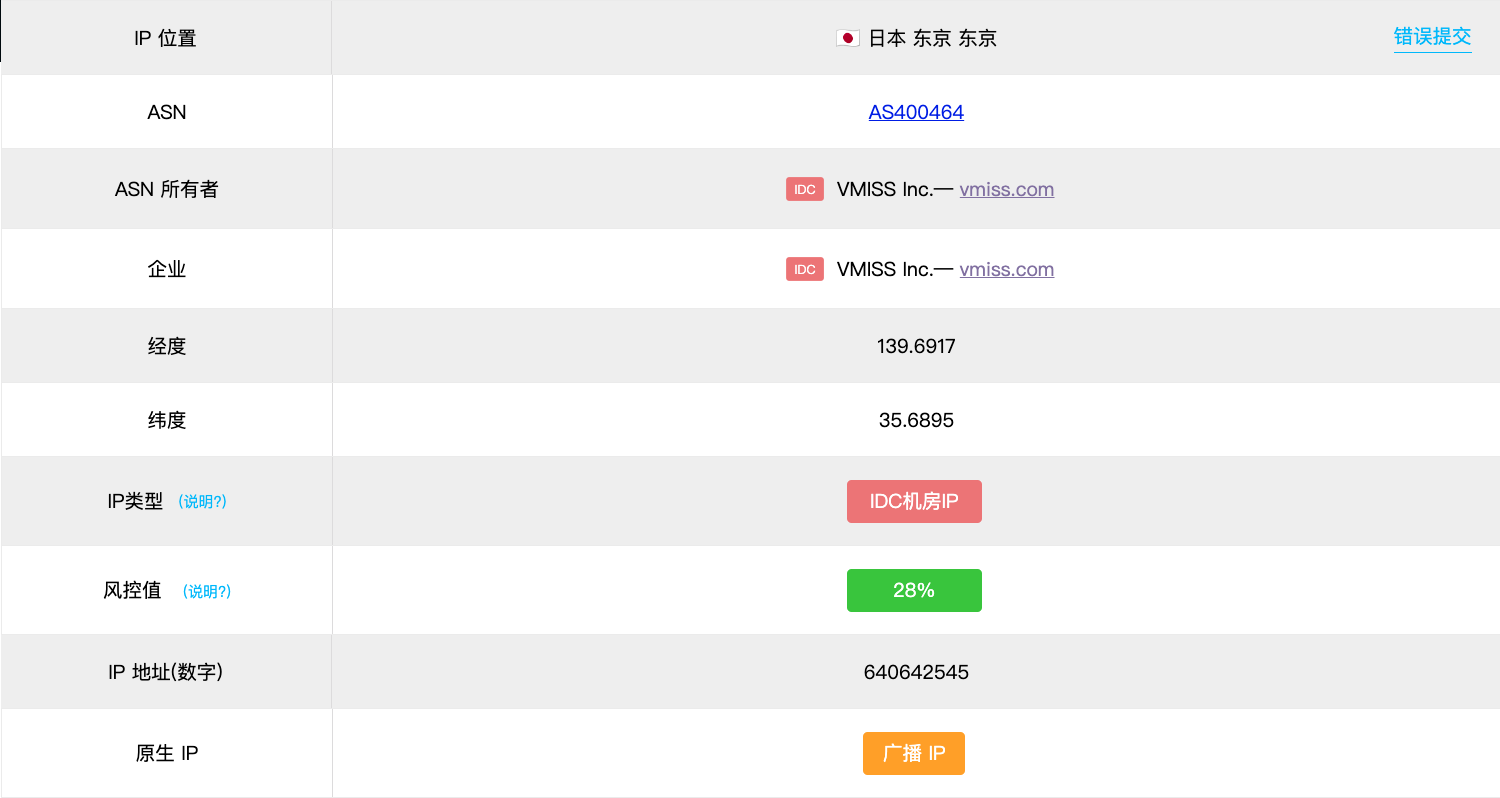Click the IP 位置 row label
Image resolution: width=1500 pixels, height=798 pixels.
coord(166,39)
